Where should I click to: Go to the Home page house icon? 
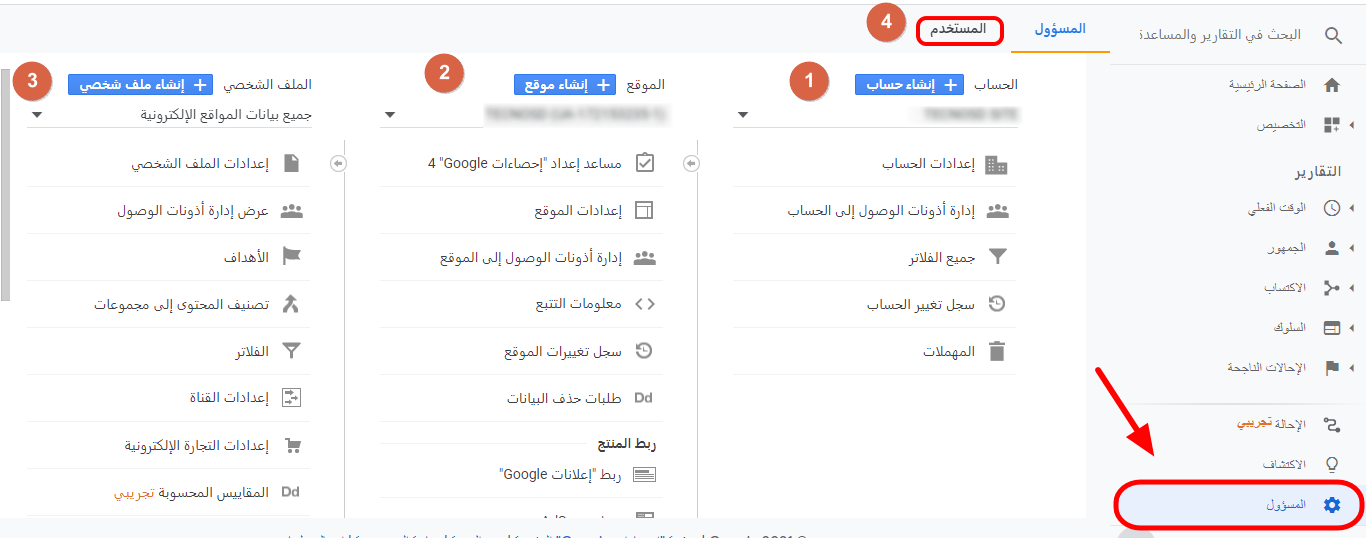pos(1331,85)
